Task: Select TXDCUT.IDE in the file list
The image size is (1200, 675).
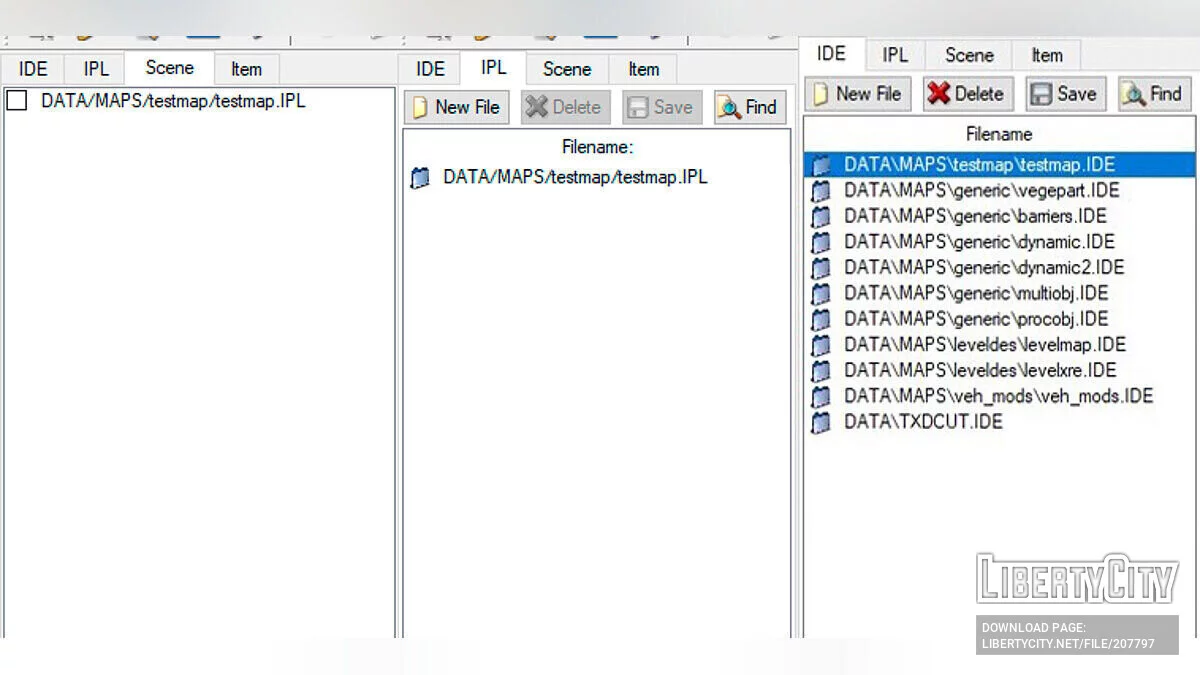Action: point(922,422)
